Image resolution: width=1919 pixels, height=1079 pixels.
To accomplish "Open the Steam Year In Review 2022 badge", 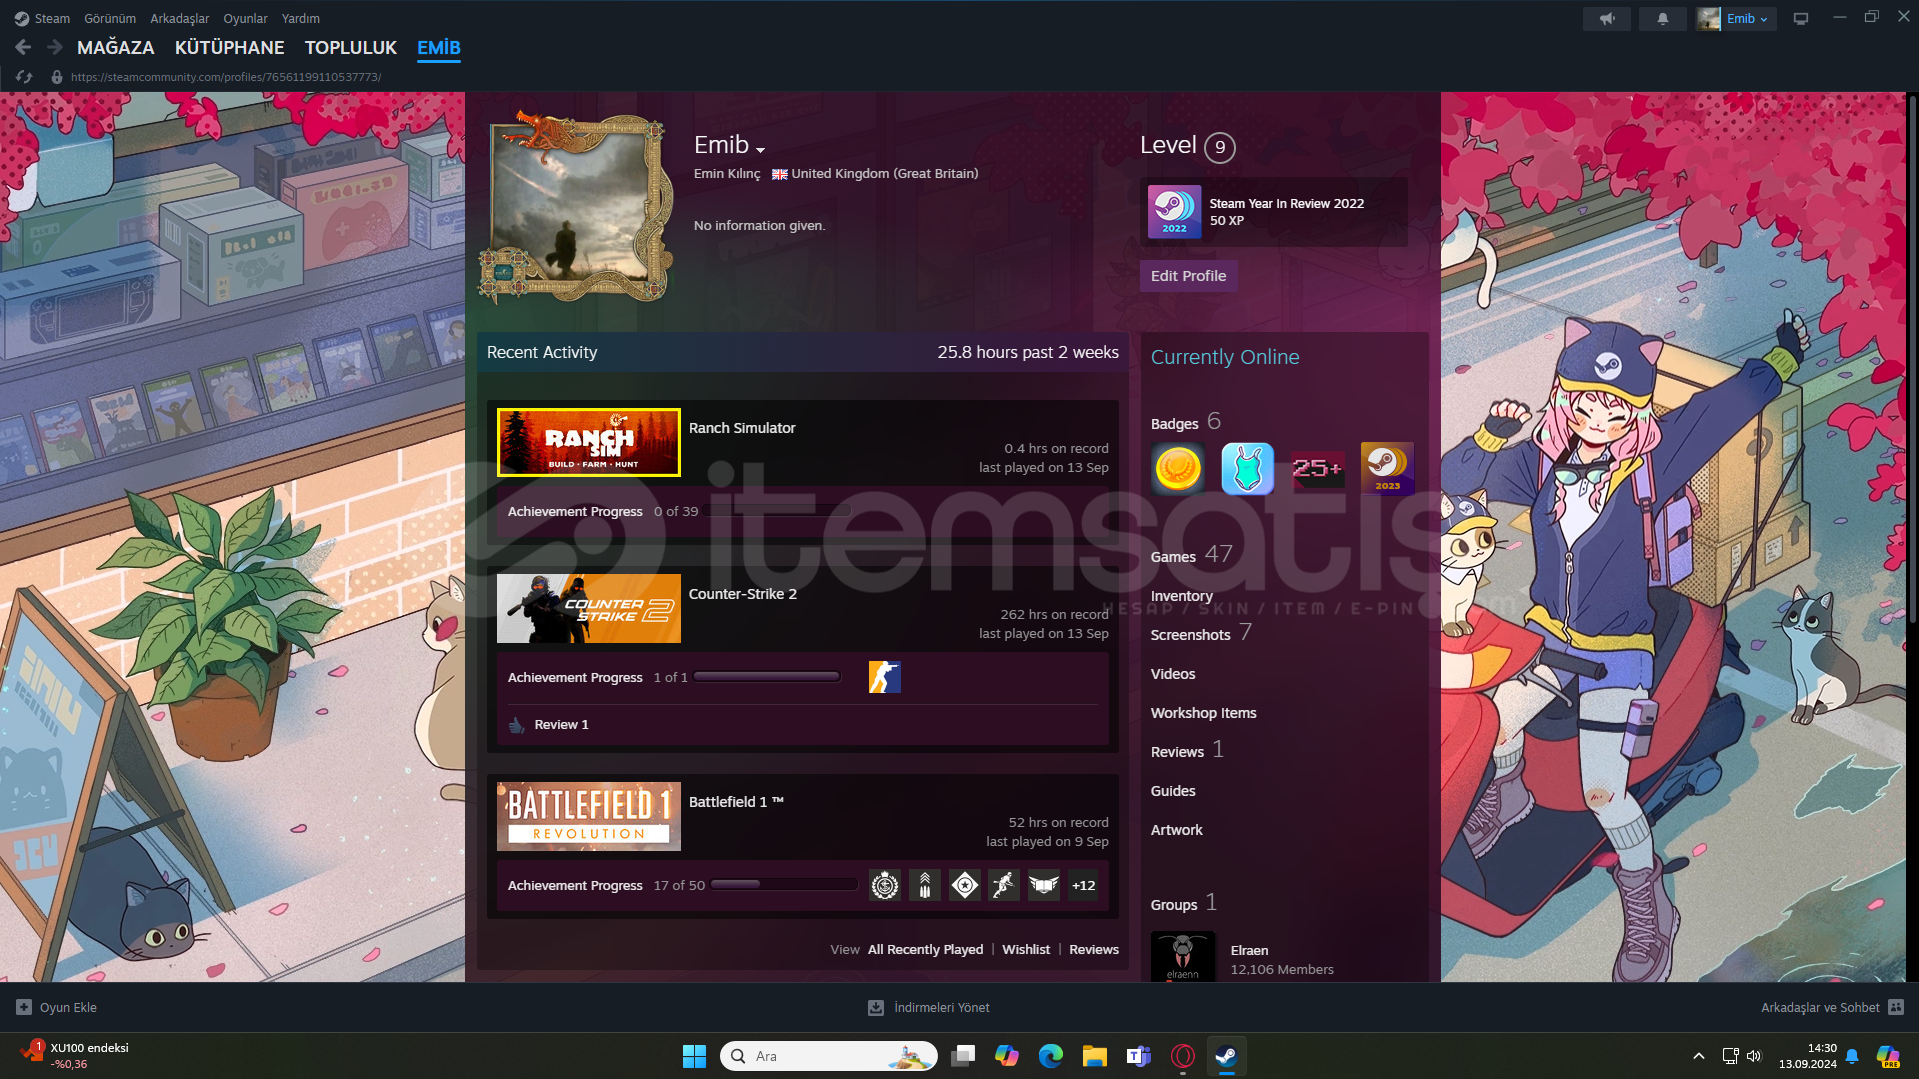I will [x=1174, y=212].
